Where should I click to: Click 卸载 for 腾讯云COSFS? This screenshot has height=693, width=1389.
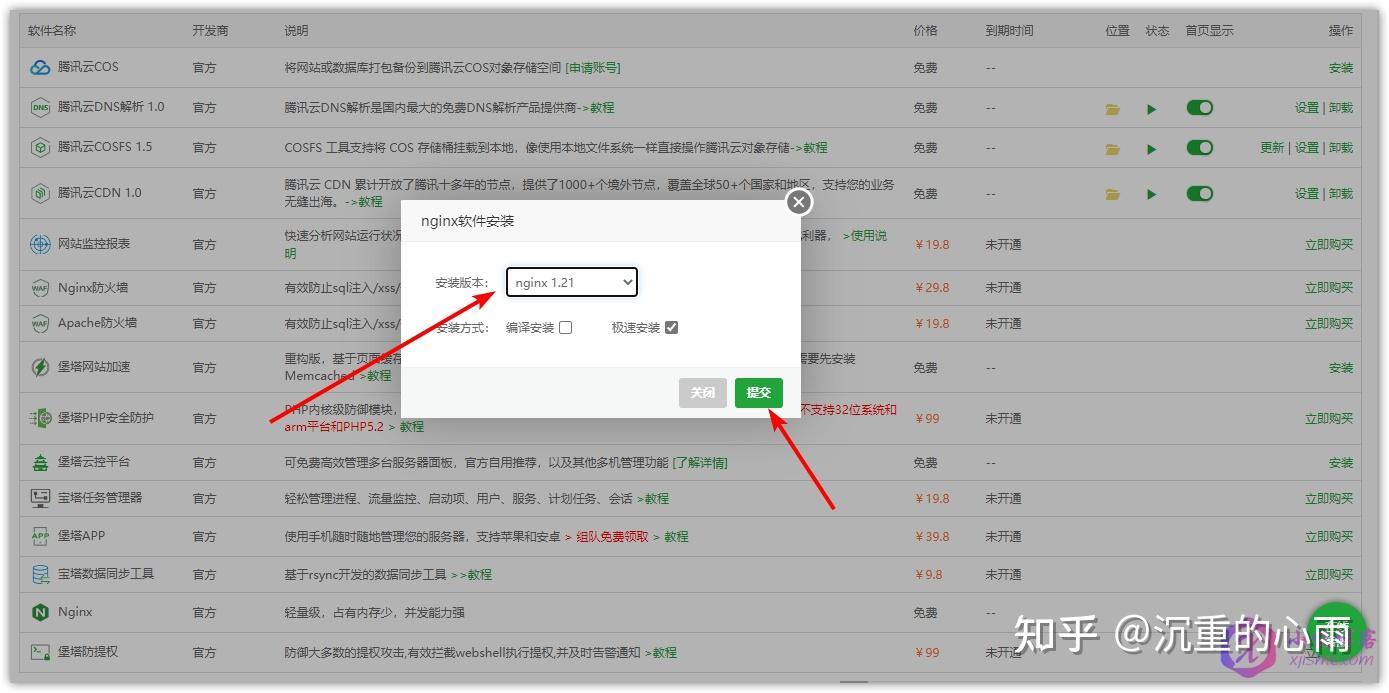point(1341,148)
